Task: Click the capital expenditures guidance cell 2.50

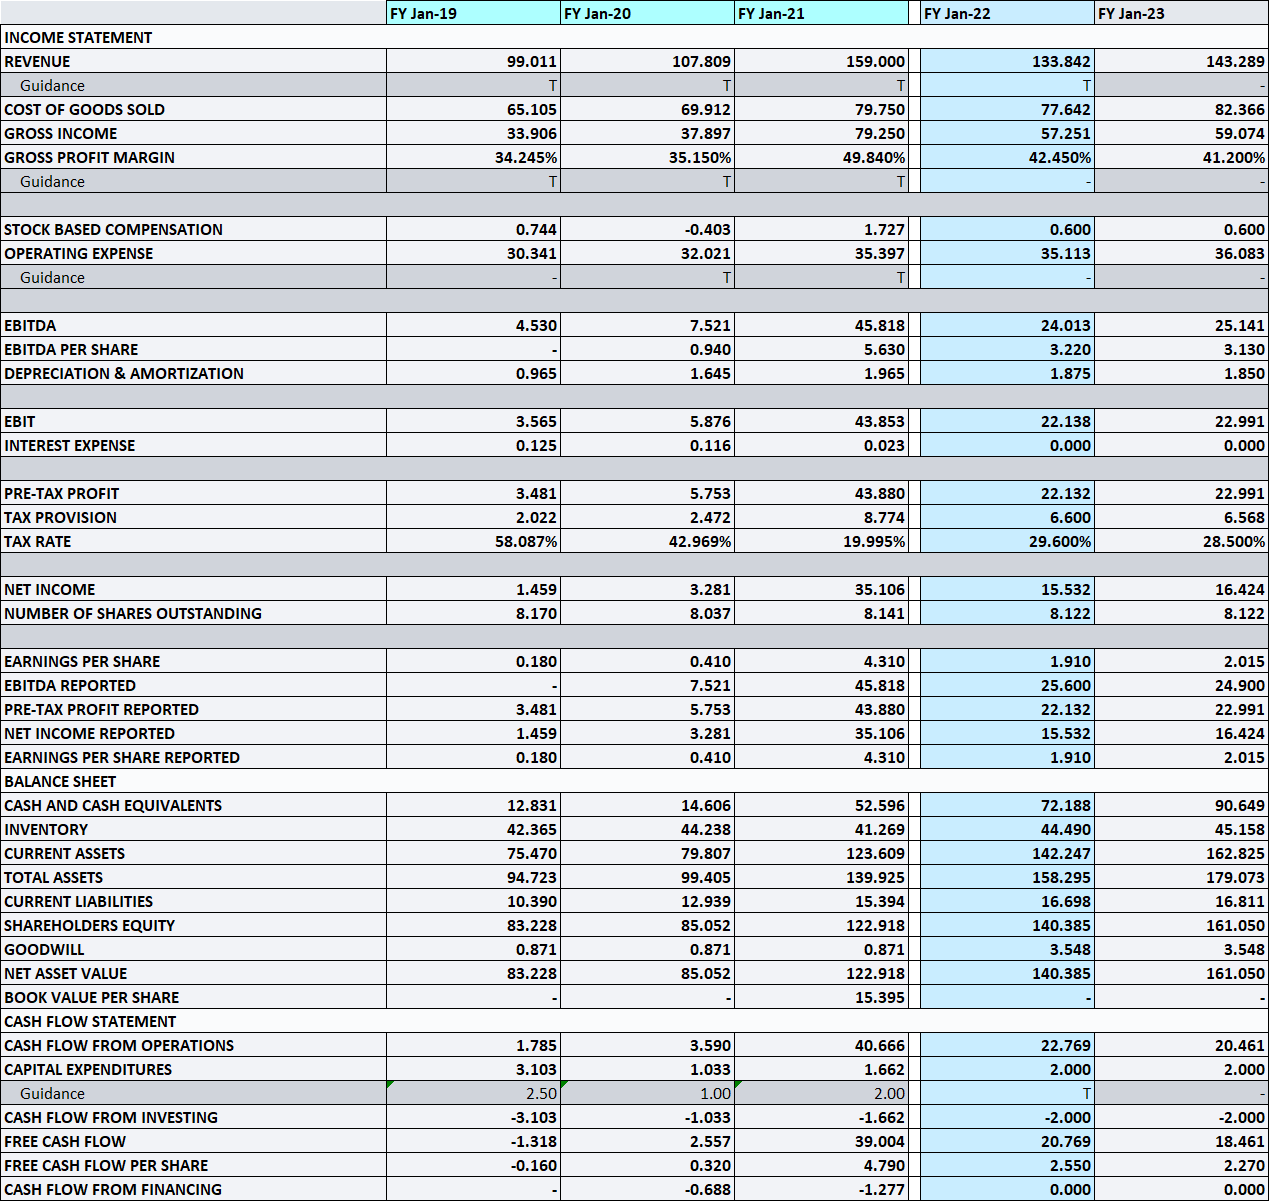Action: pos(473,1093)
